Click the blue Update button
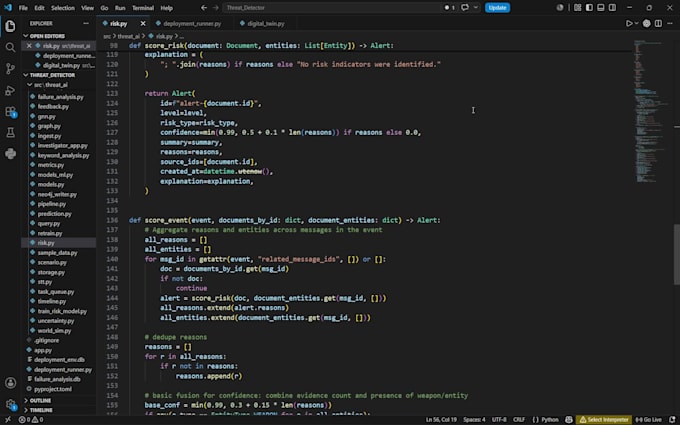The height and width of the screenshot is (425, 680). pyautogui.click(x=497, y=7)
